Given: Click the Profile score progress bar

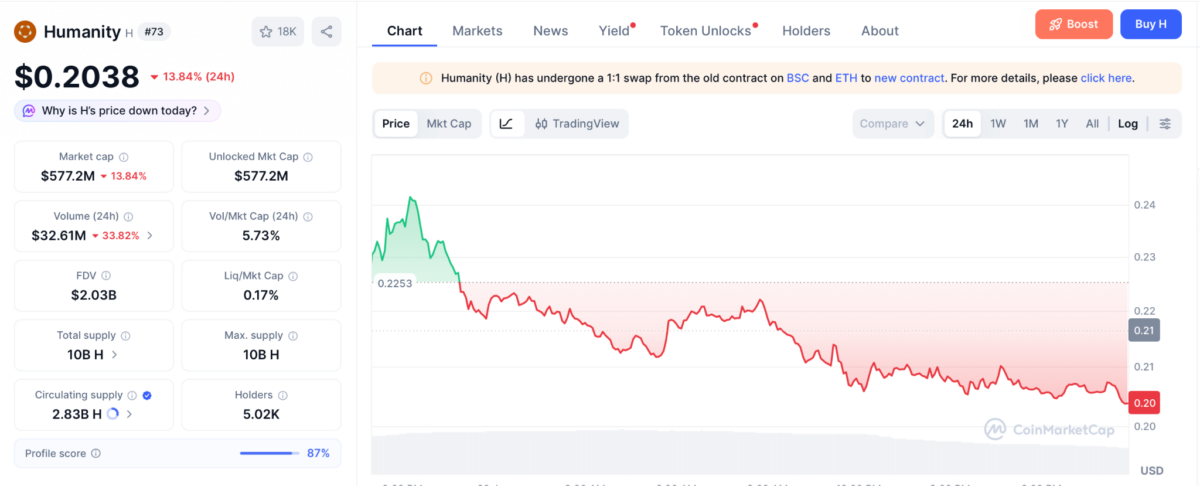Looking at the screenshot, I should tap(269, 453).
